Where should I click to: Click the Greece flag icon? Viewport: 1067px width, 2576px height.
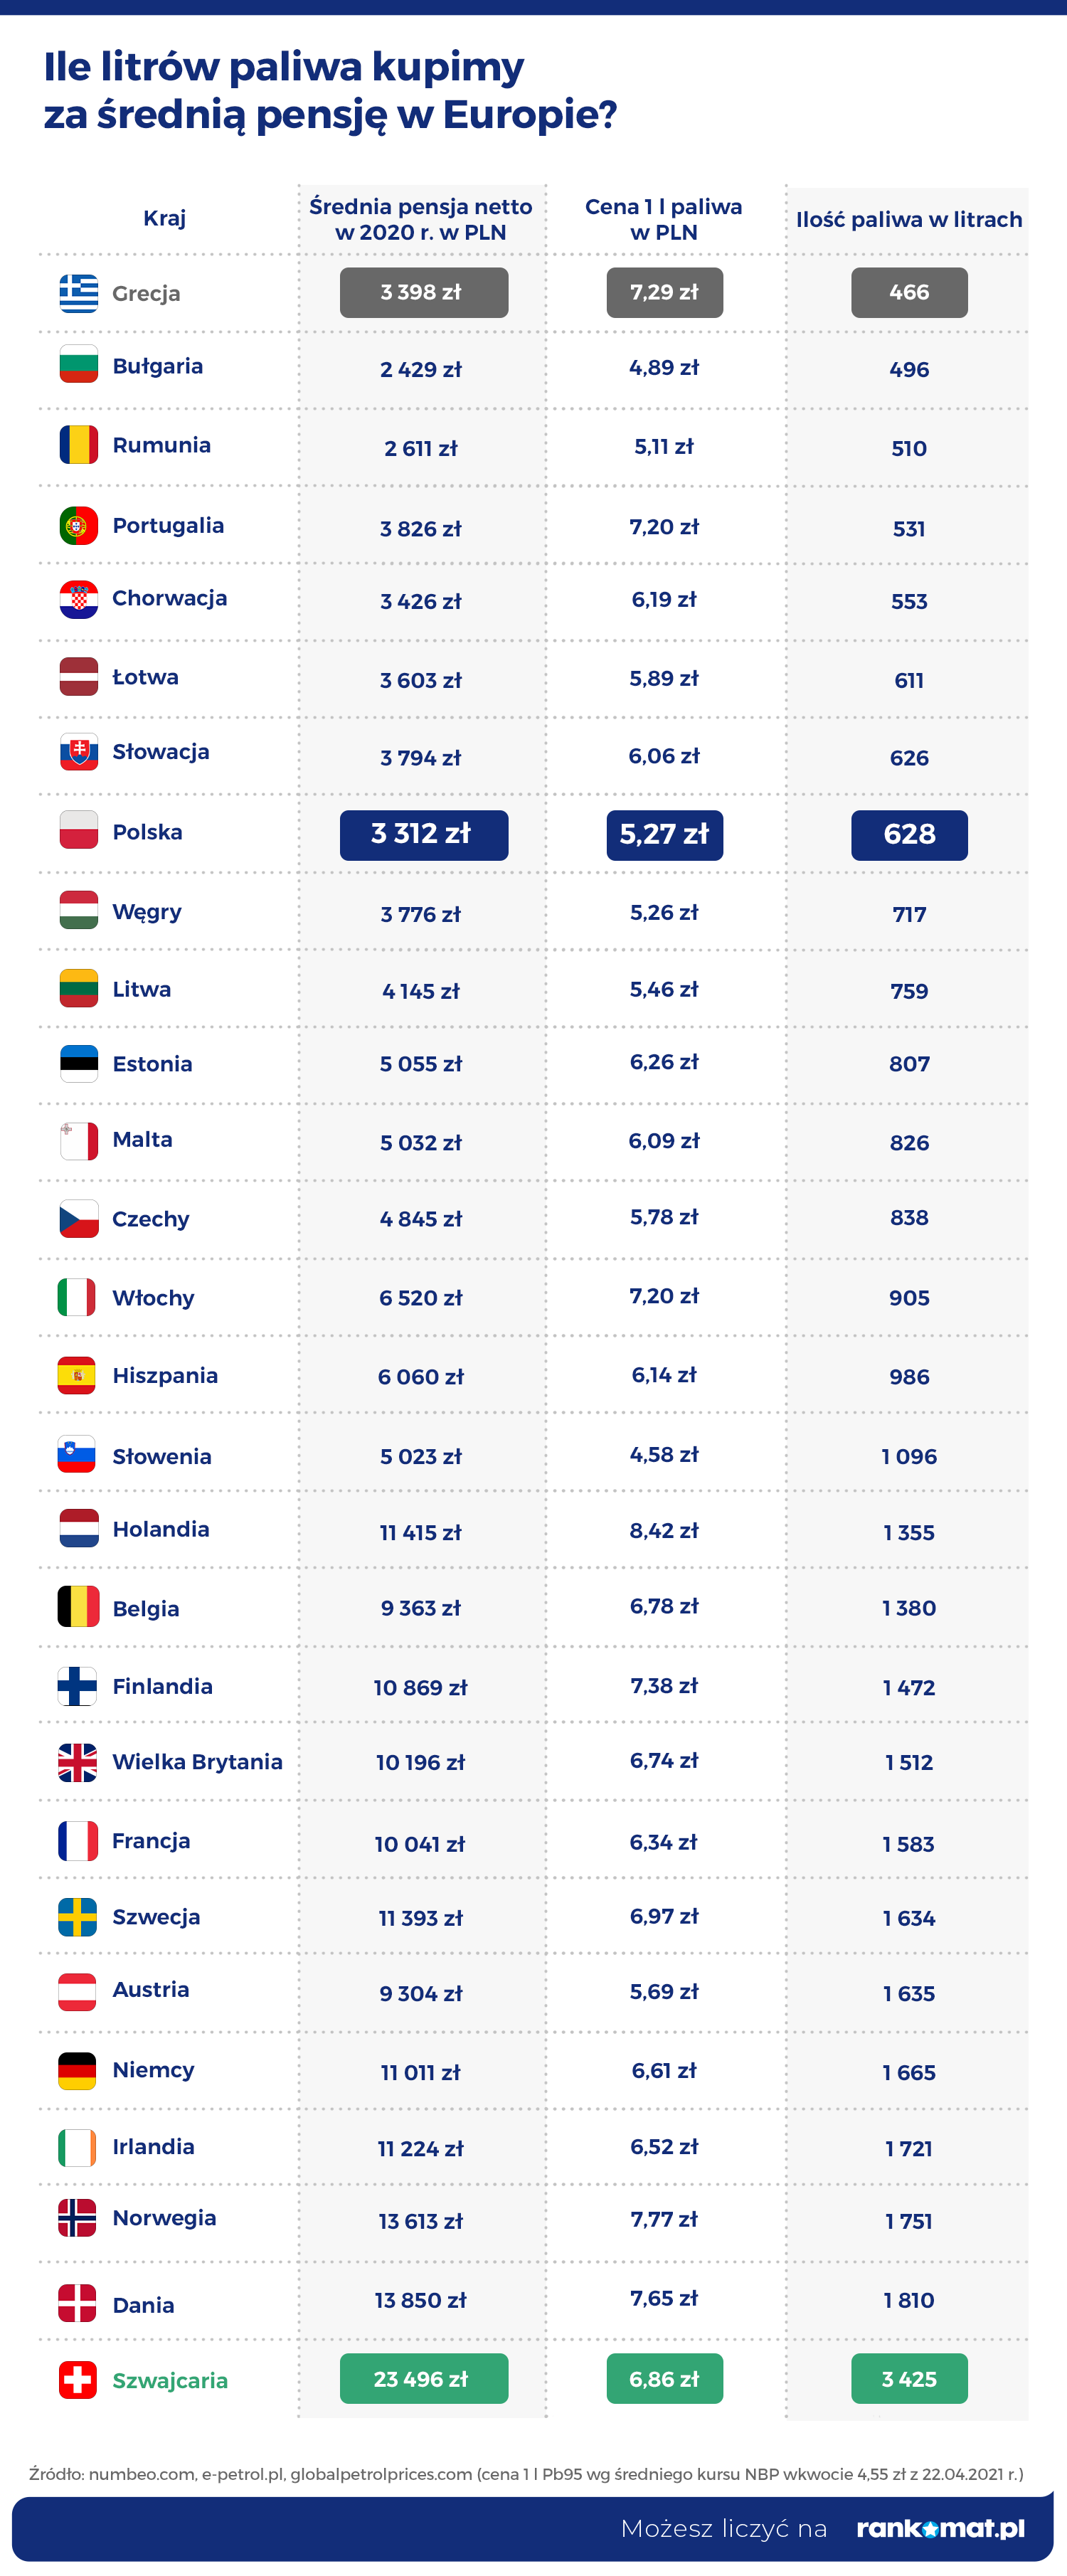pos(78,293)
